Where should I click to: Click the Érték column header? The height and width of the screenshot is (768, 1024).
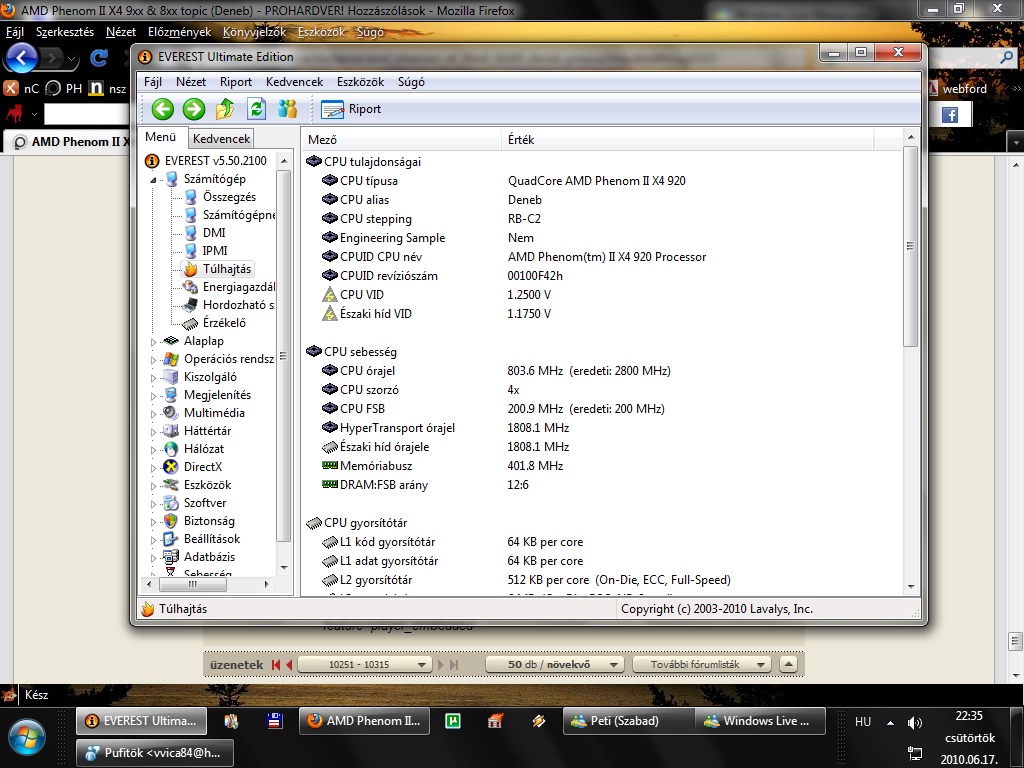click(688, 140)
